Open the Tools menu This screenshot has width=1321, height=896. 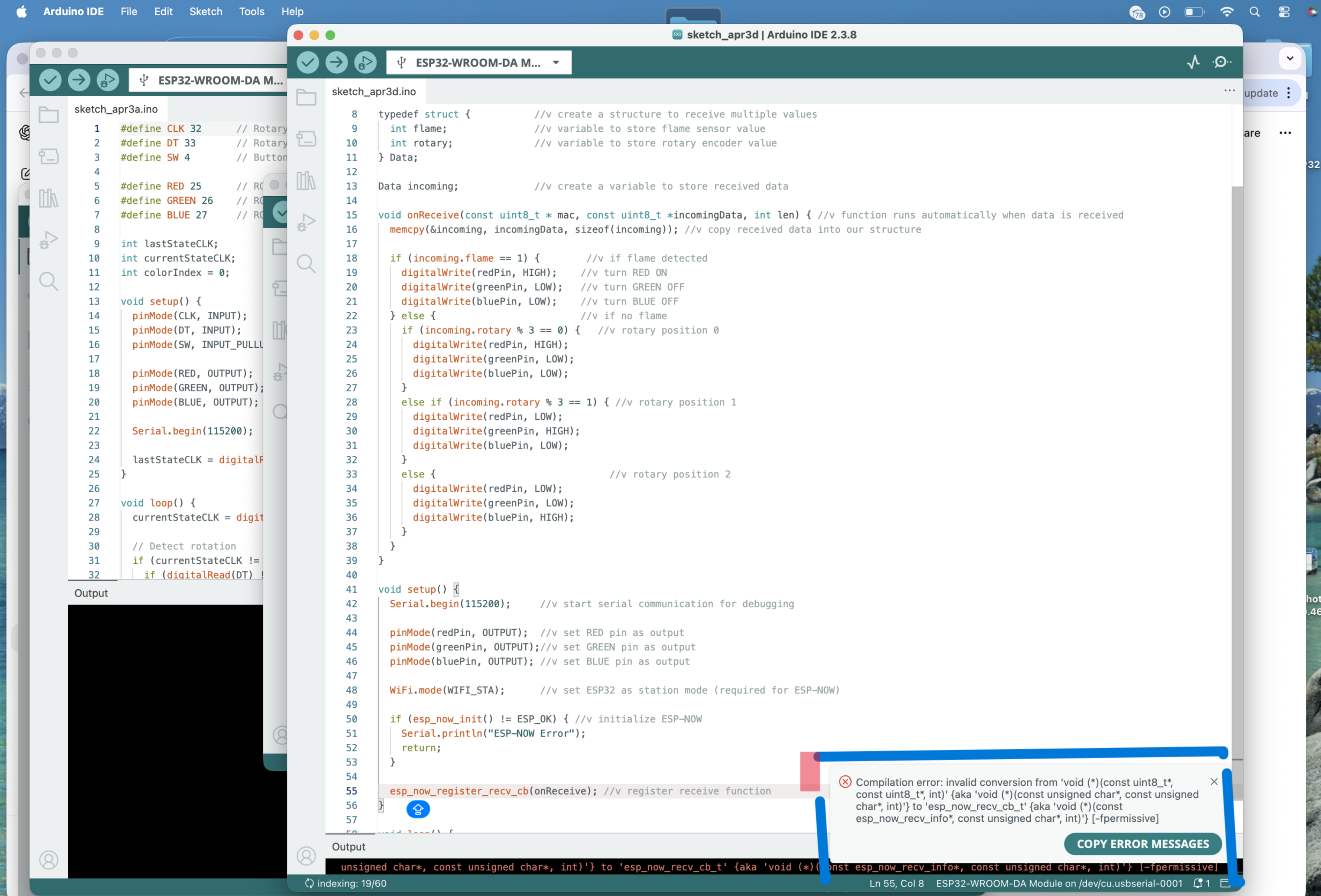pos(252,12)
